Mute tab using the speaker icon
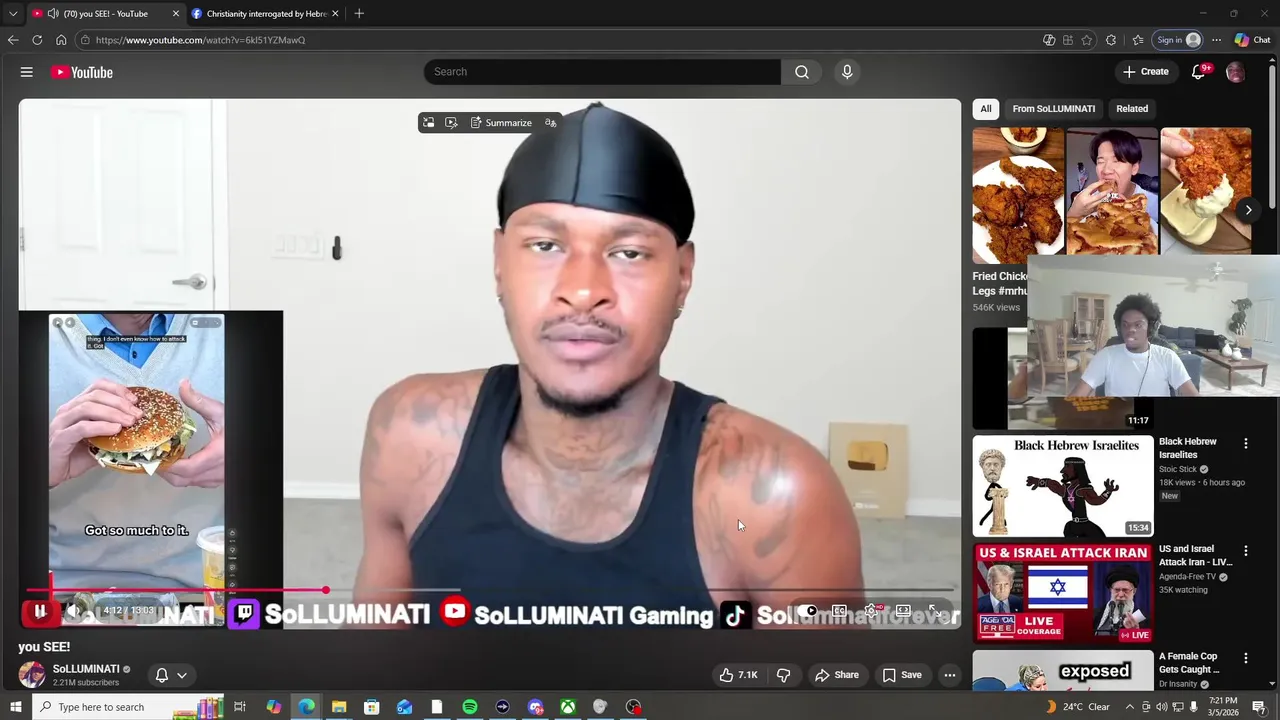Viewport: 1280px width, 720px height. tap(52, 14)
